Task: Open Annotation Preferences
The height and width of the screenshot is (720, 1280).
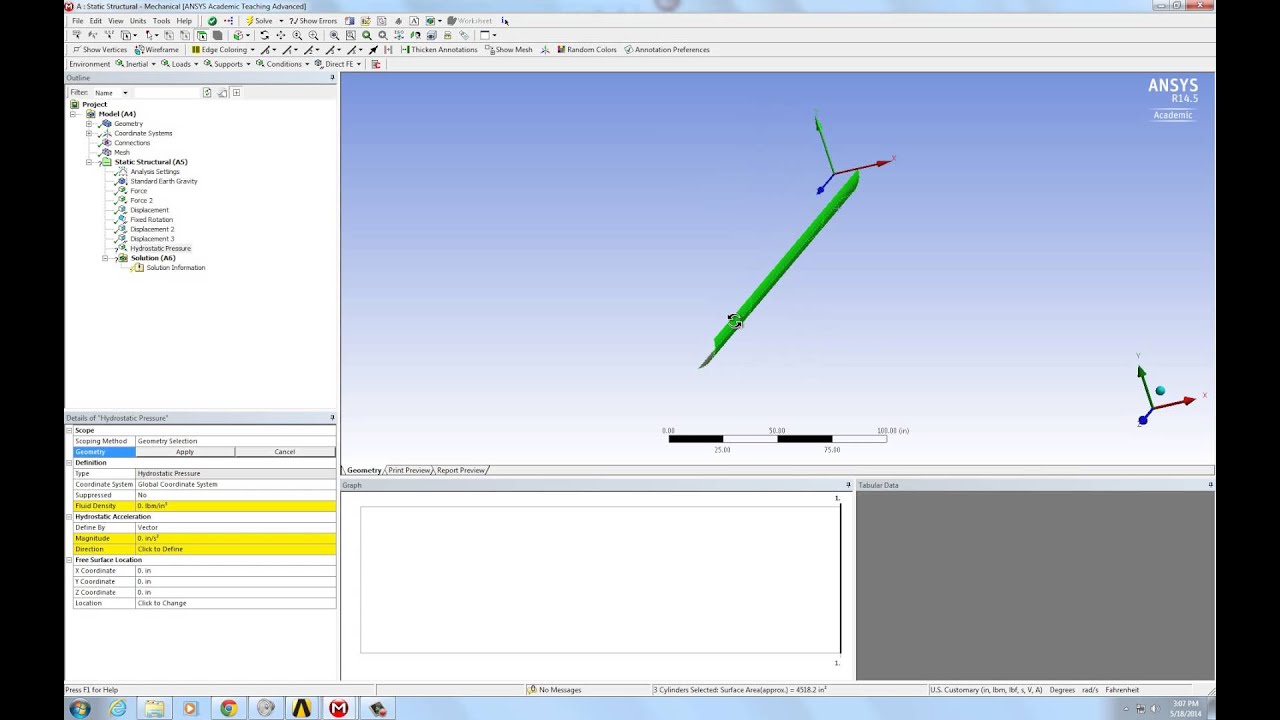Action: pos(666,49)
